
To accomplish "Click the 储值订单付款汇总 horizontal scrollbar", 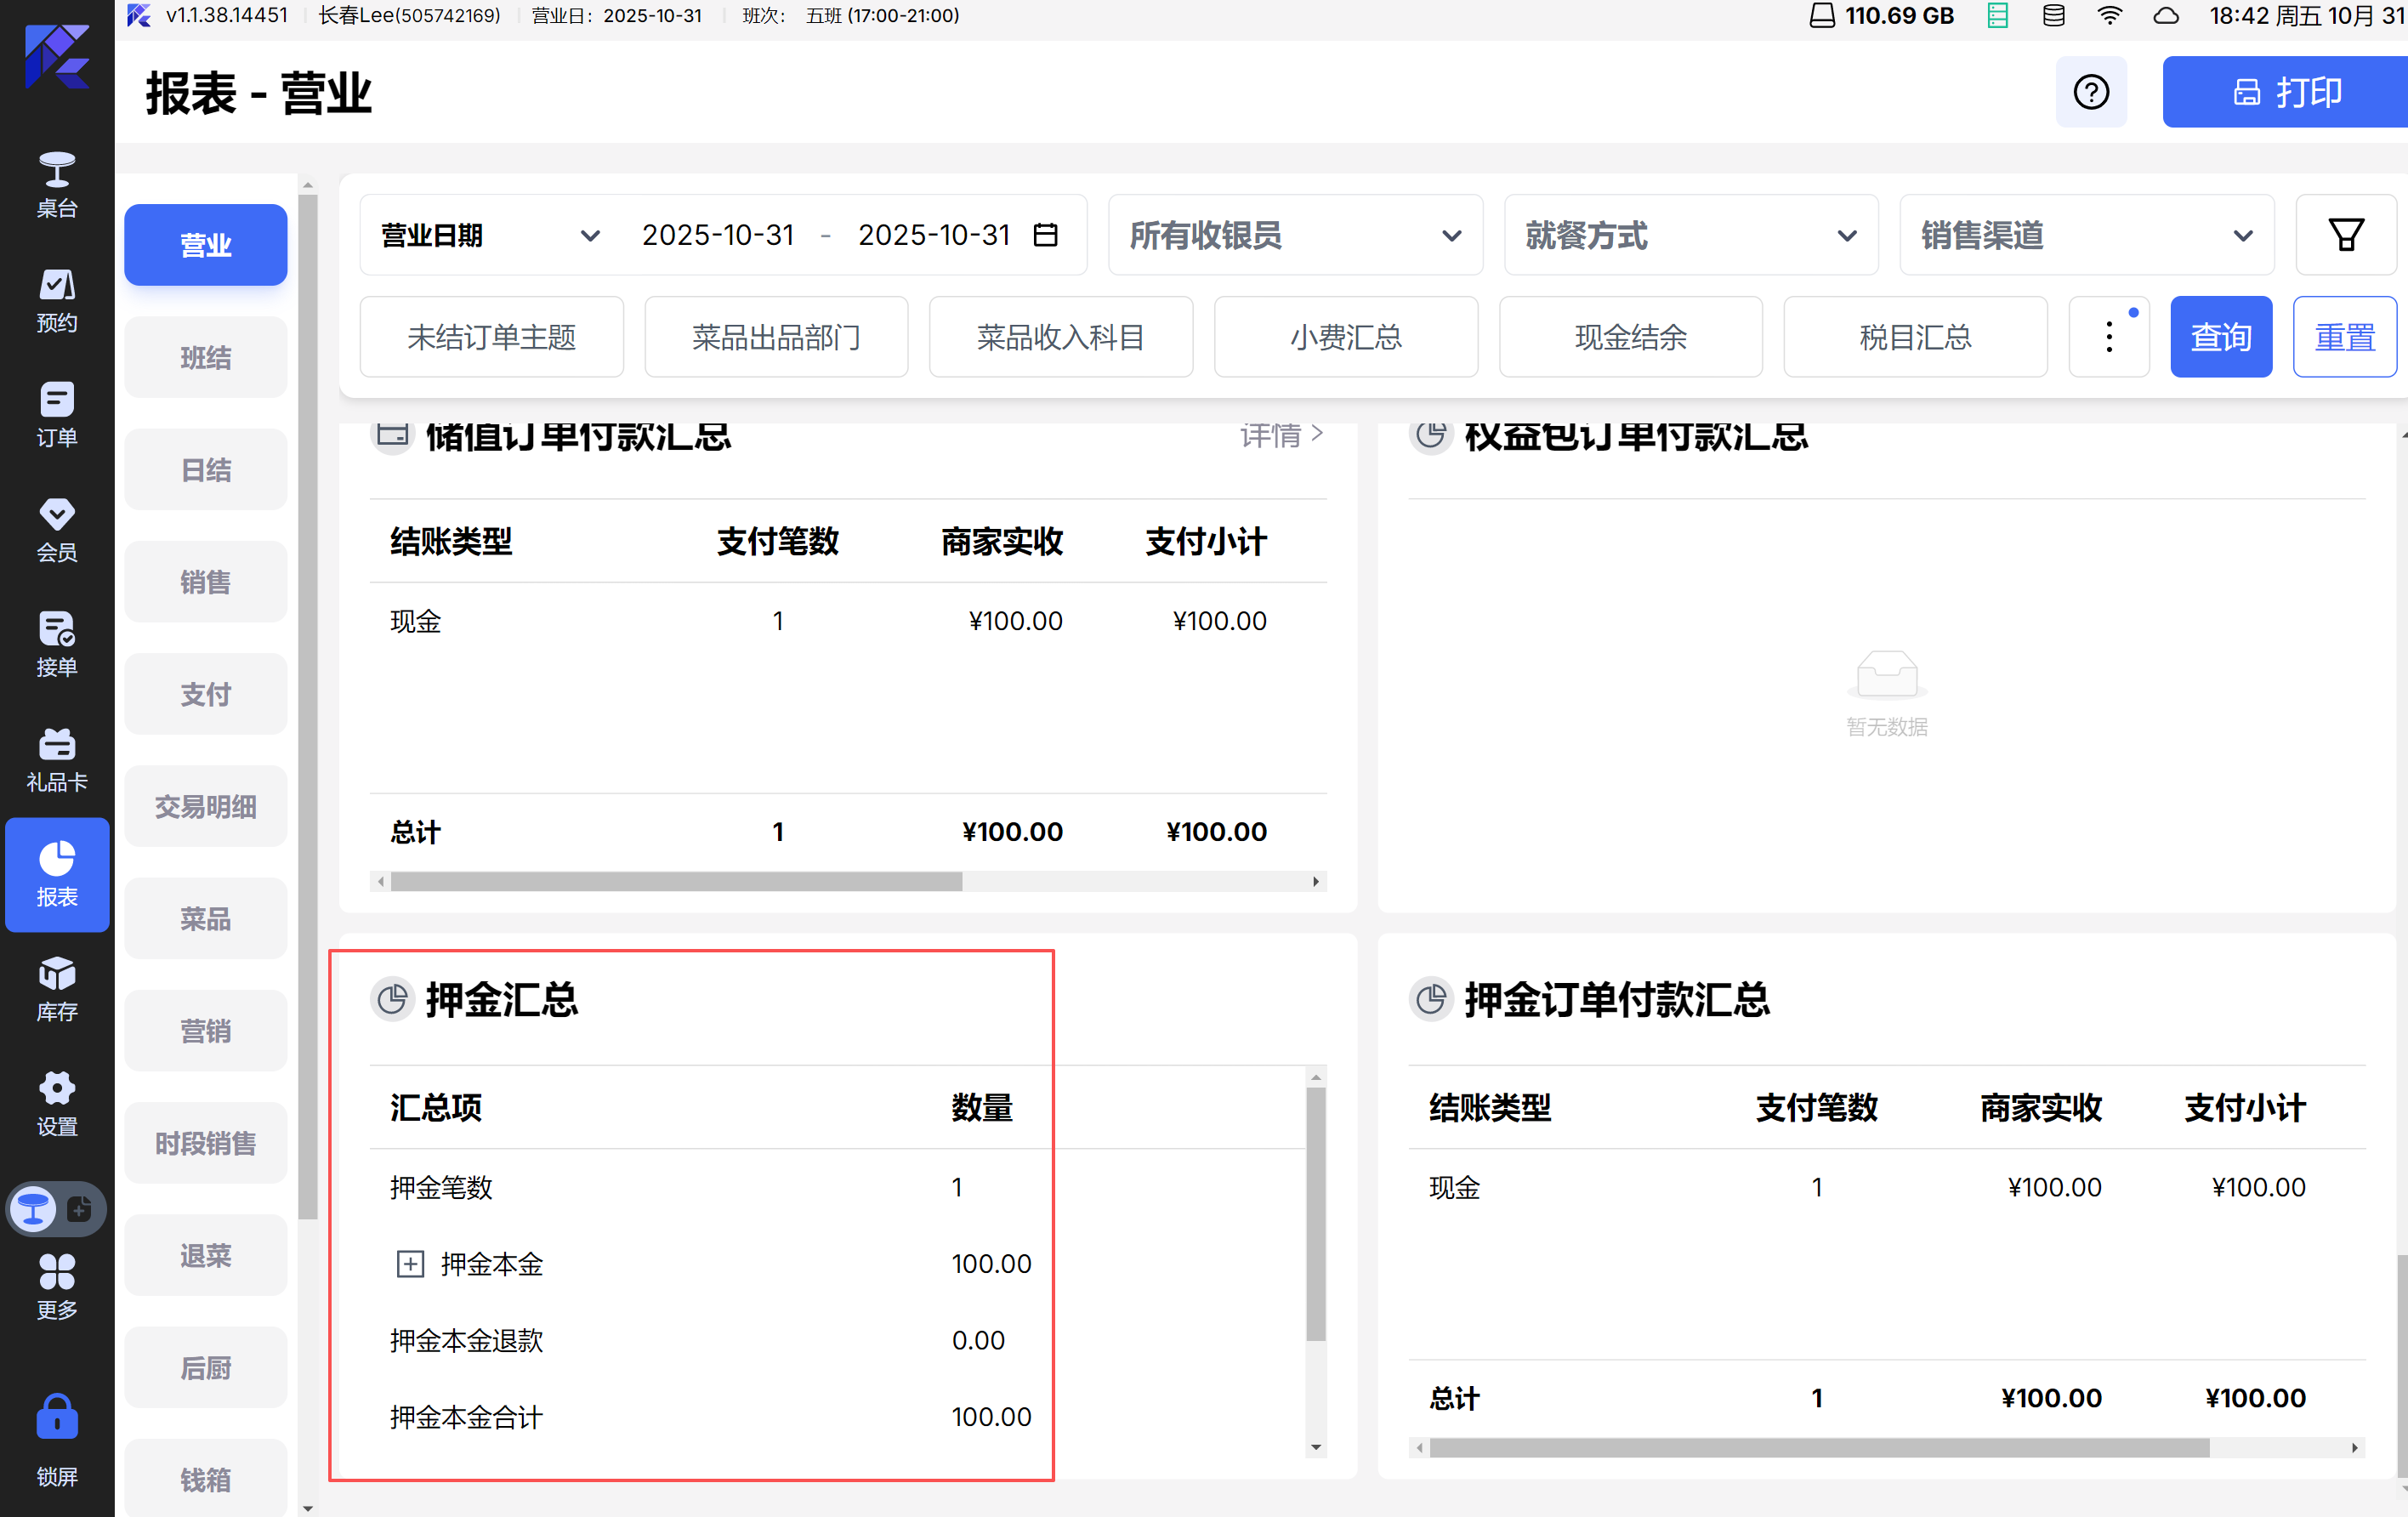I will click(x=676, y=882).
